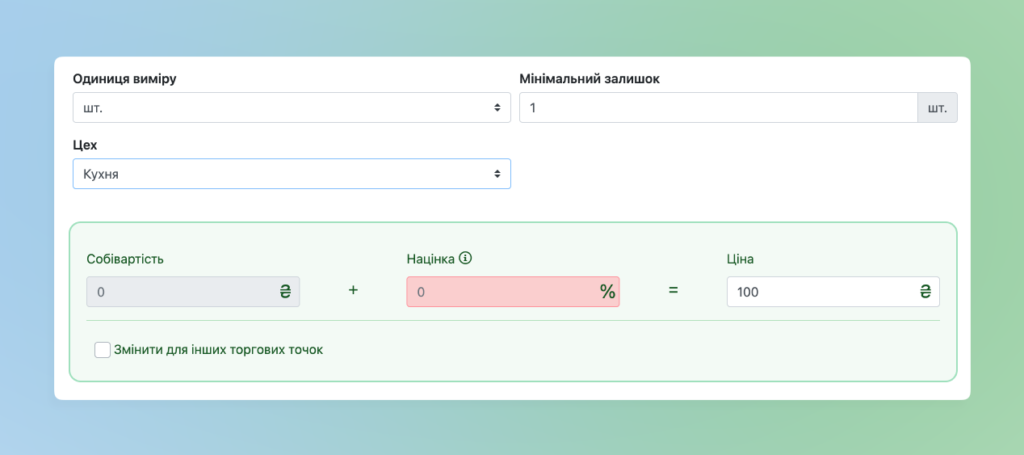Click the equals sign before Ціна
Screen dimensions: 1024x455
(x=673, y=290)
